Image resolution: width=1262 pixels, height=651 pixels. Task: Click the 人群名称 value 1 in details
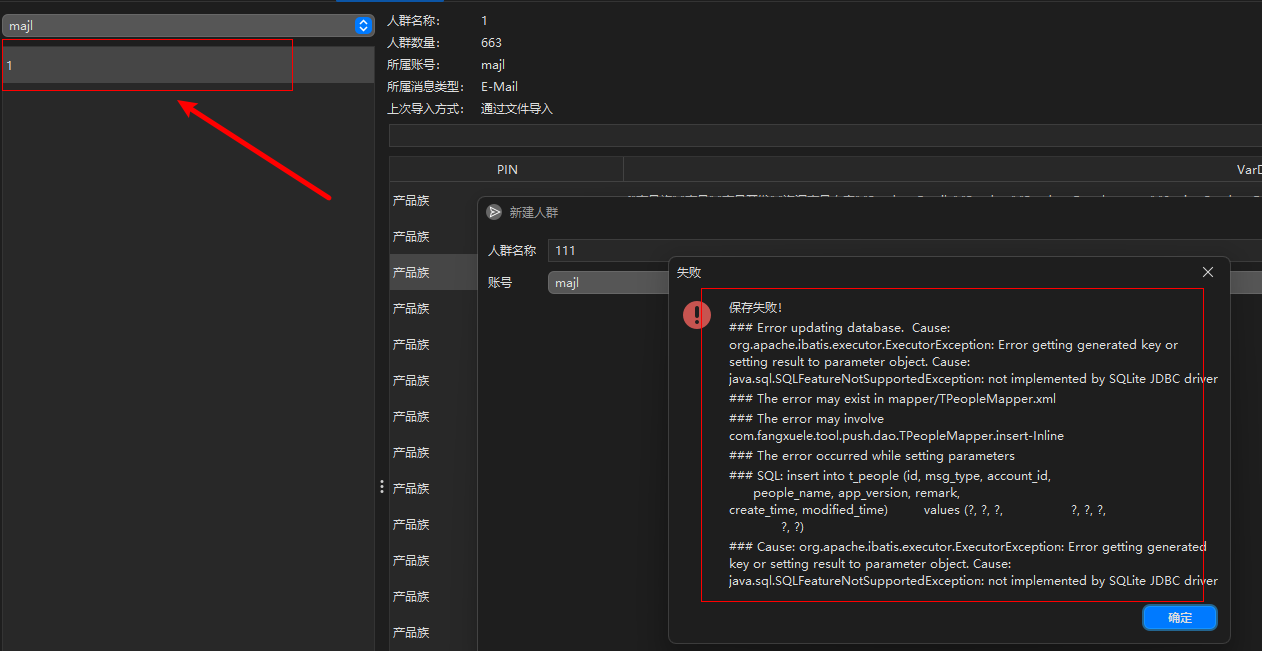[x=484, y=21]
